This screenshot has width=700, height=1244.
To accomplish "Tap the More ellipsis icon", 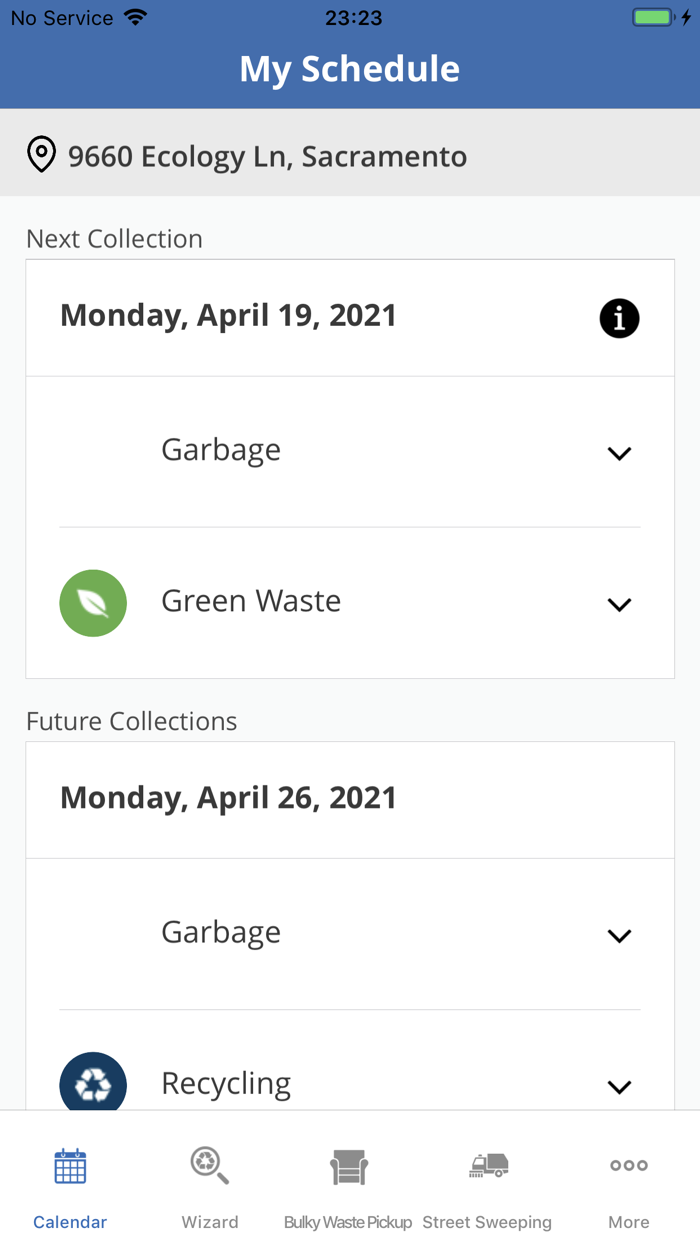I will (628, 1164).
